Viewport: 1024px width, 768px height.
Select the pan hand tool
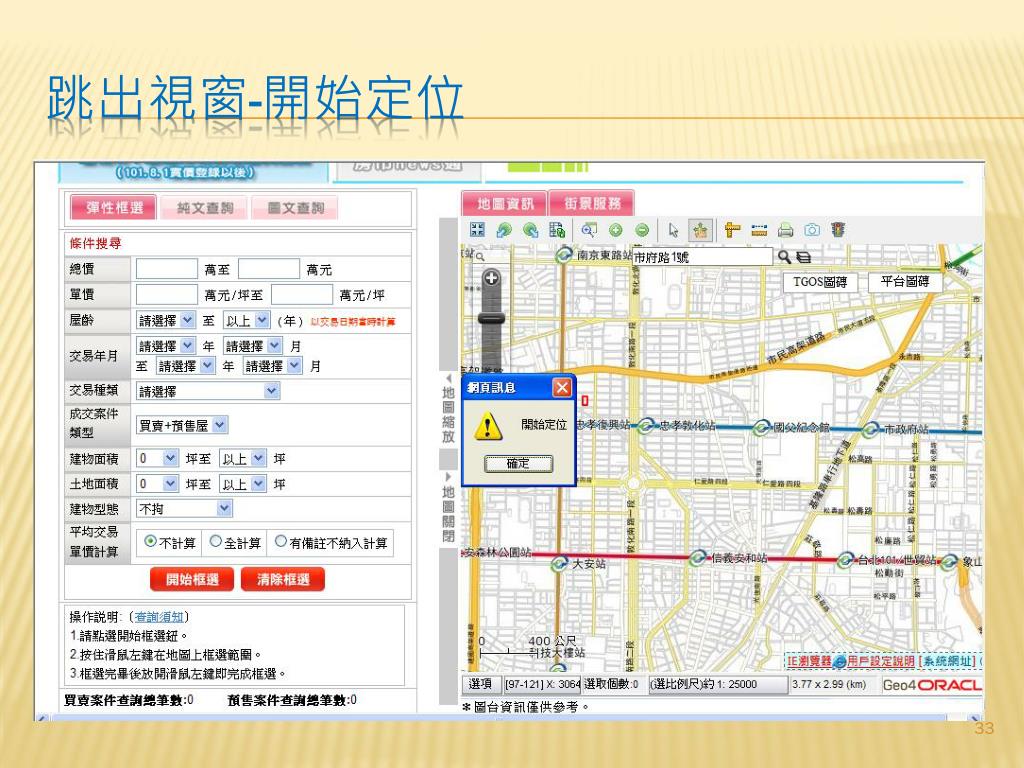(x=699, y=229)
